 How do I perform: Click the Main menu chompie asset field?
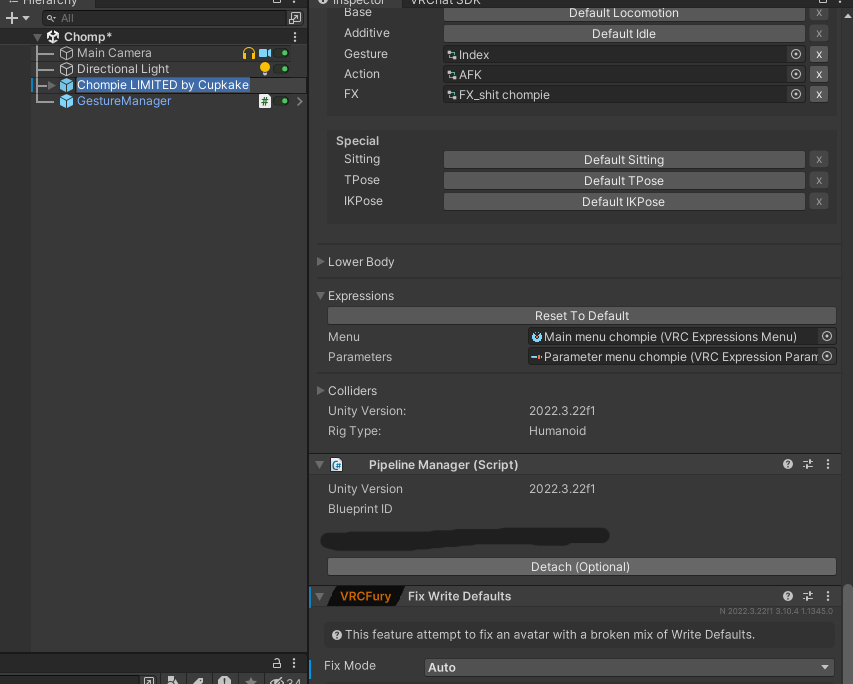672,337
